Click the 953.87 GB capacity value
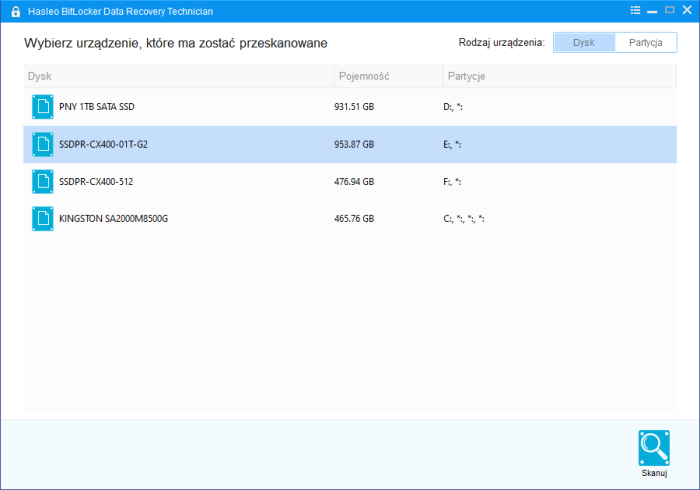The width and height of the screenshot is (700, 490). 354,144
